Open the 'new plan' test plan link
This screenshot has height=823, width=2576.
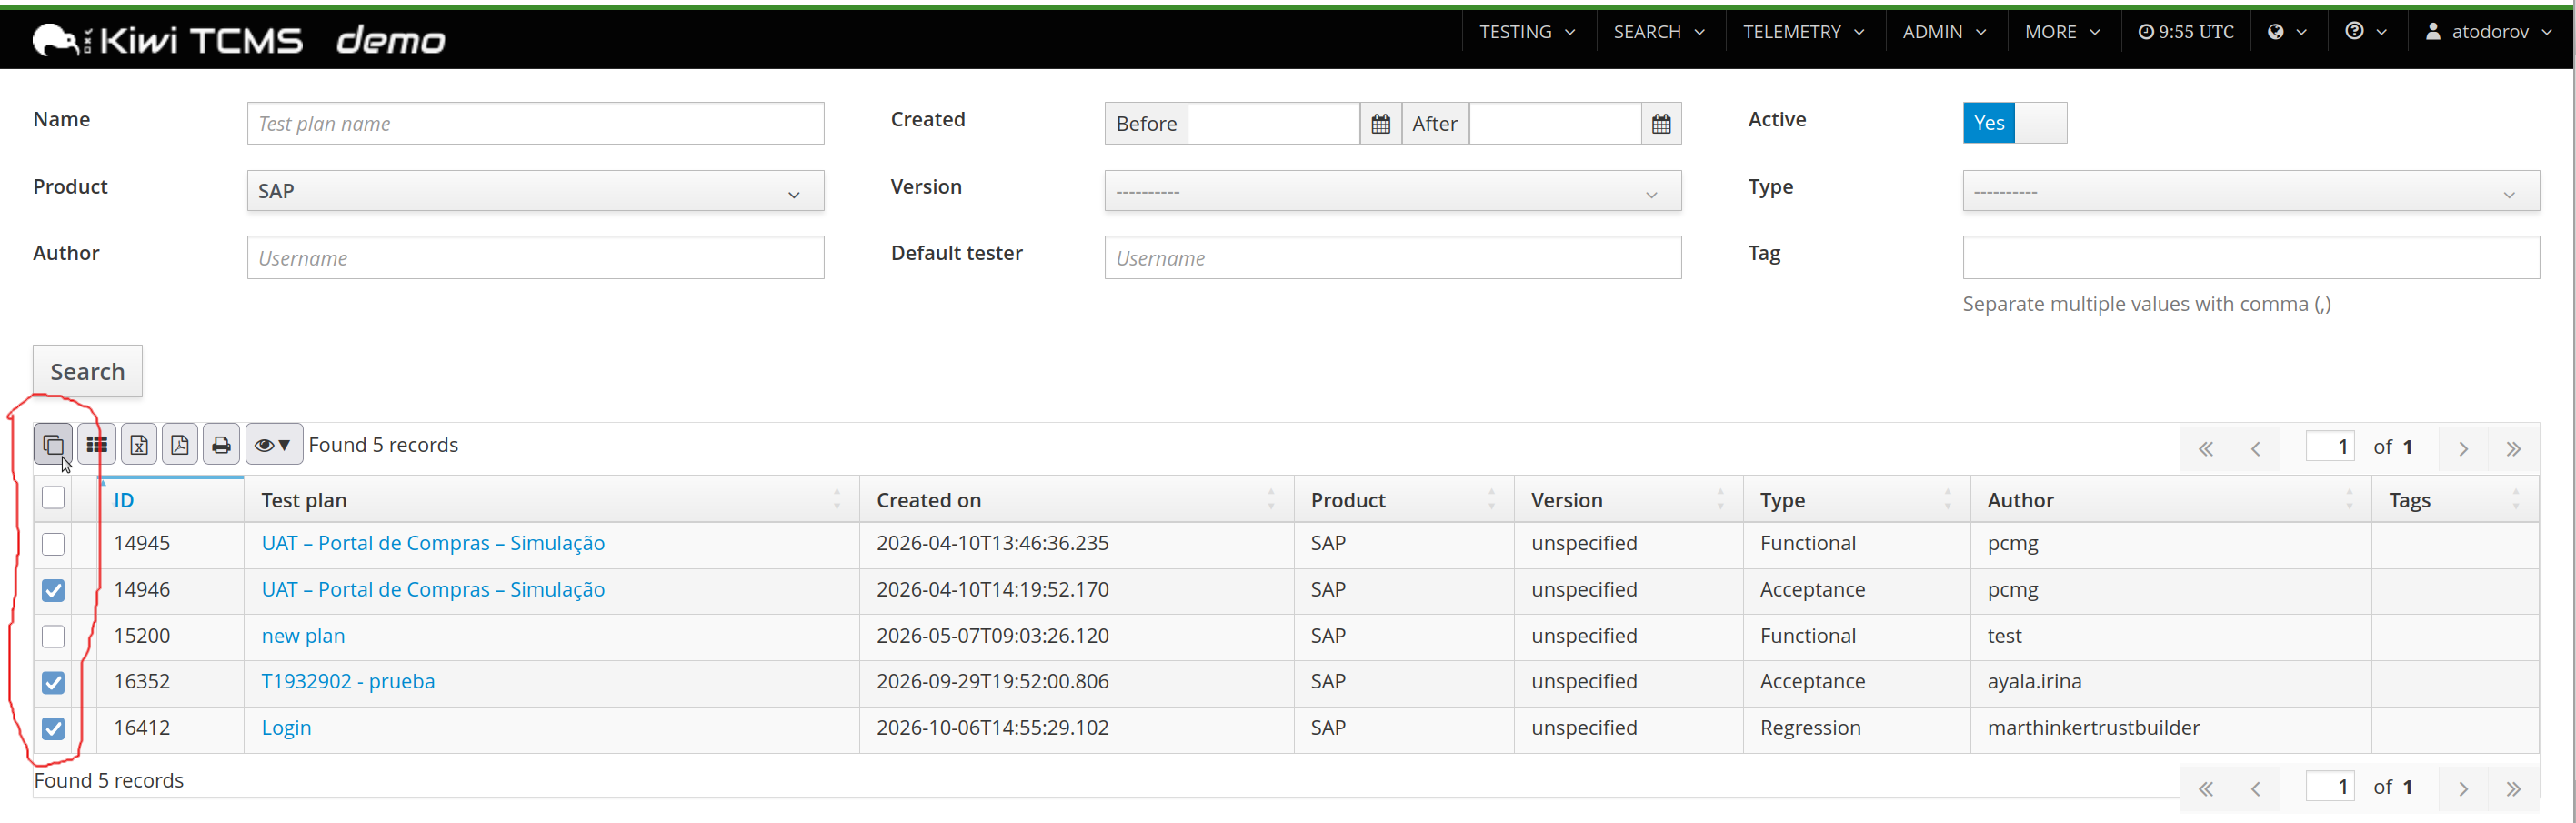[303, 636]
